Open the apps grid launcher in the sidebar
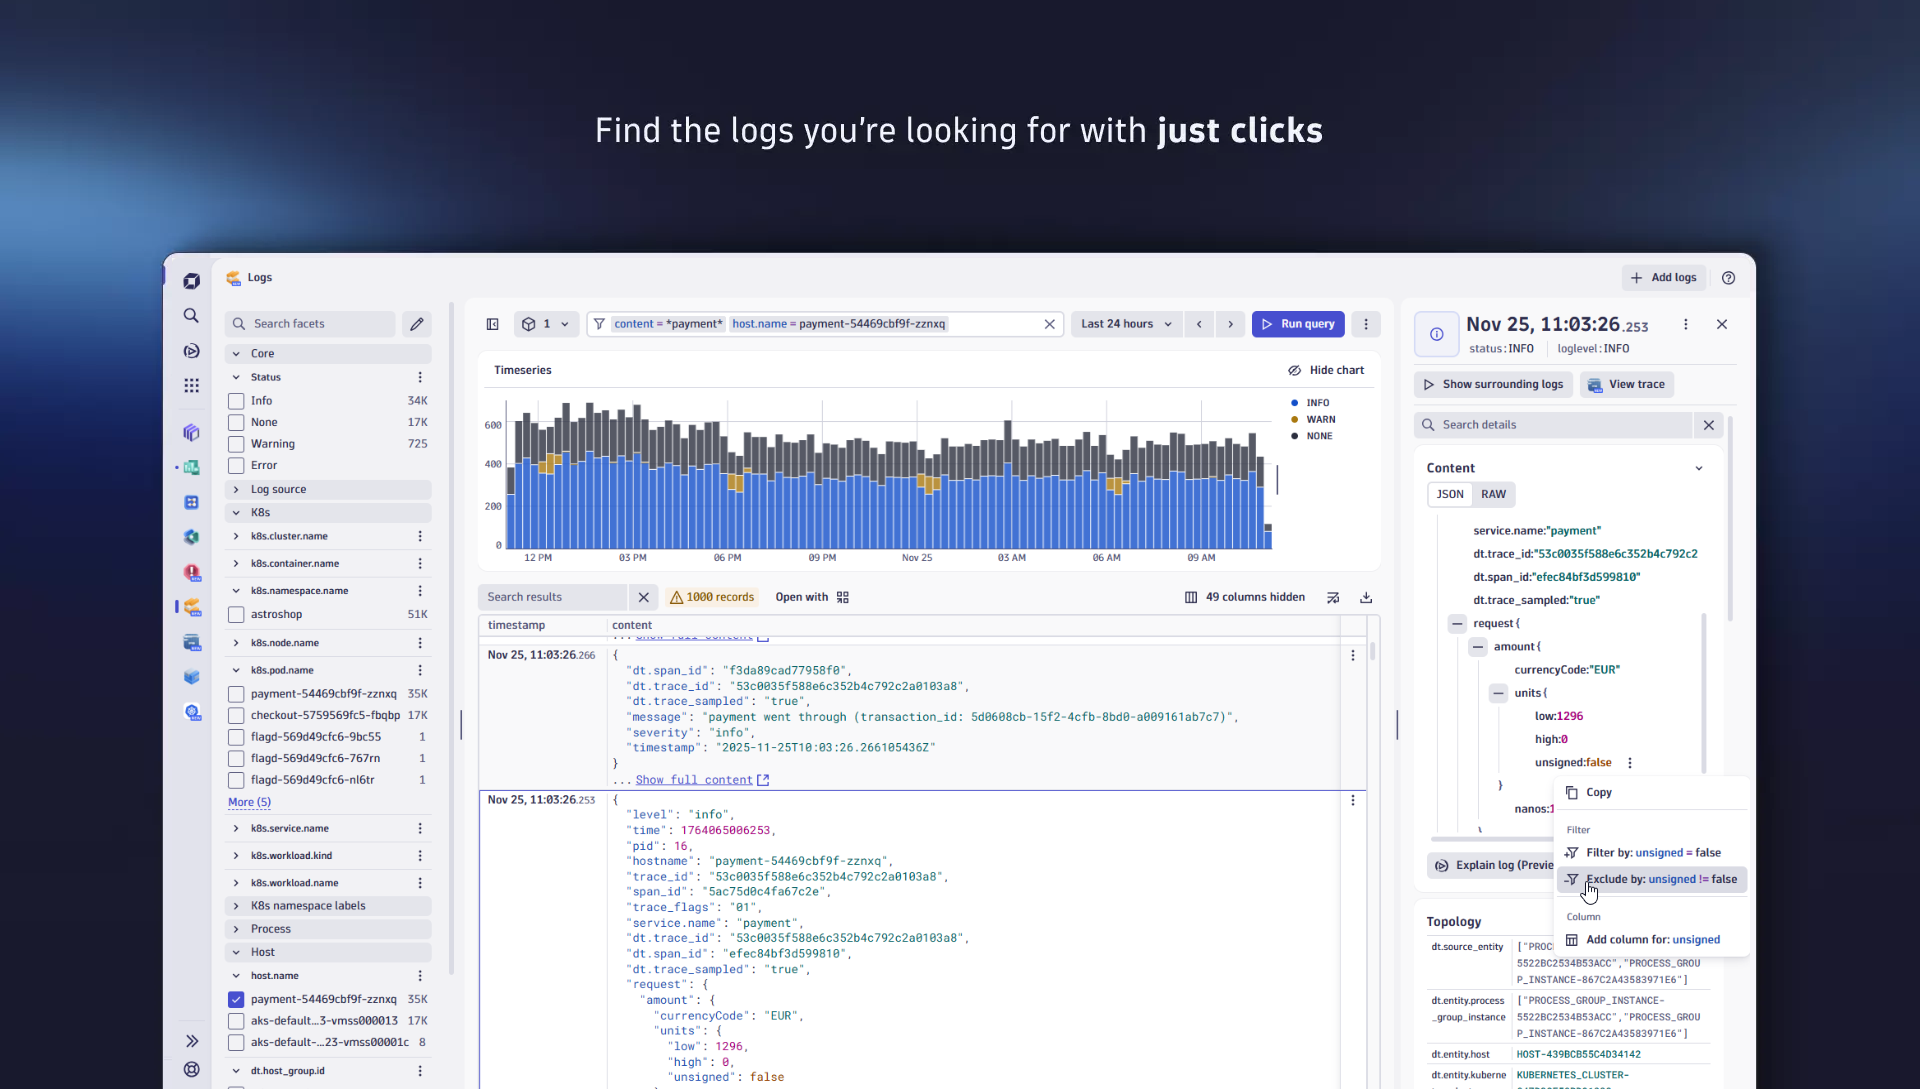This screenshot has width=1920, height=1089. point(191,385)
